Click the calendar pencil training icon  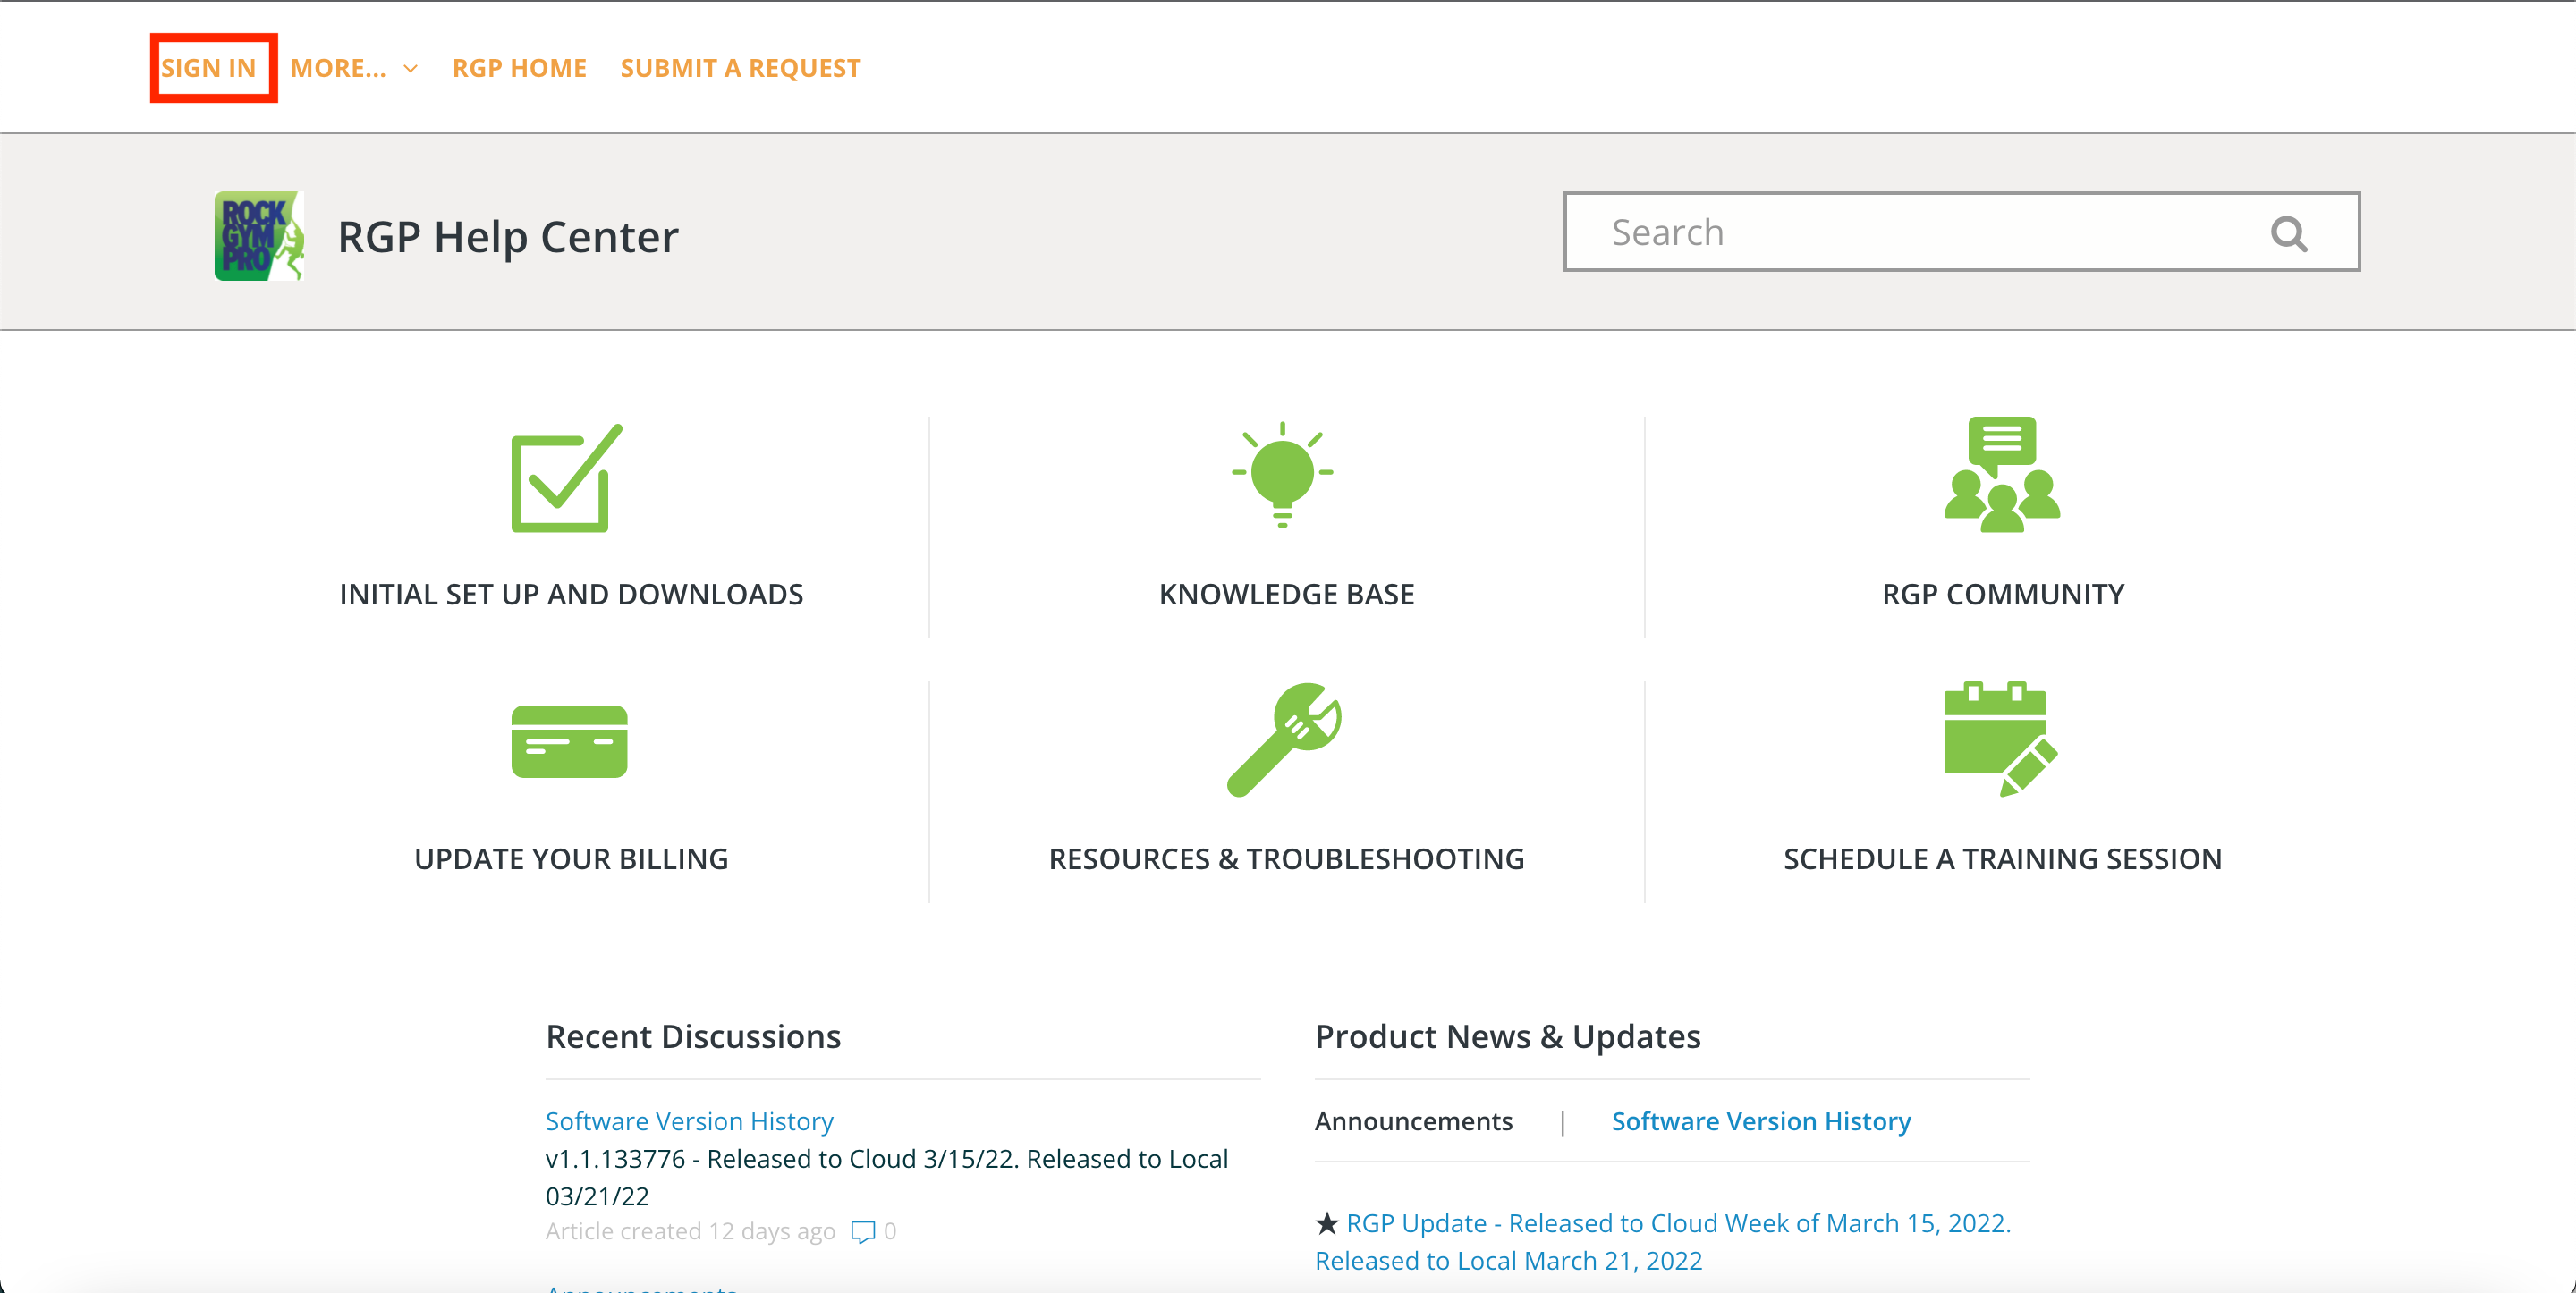click(2000, 740)
